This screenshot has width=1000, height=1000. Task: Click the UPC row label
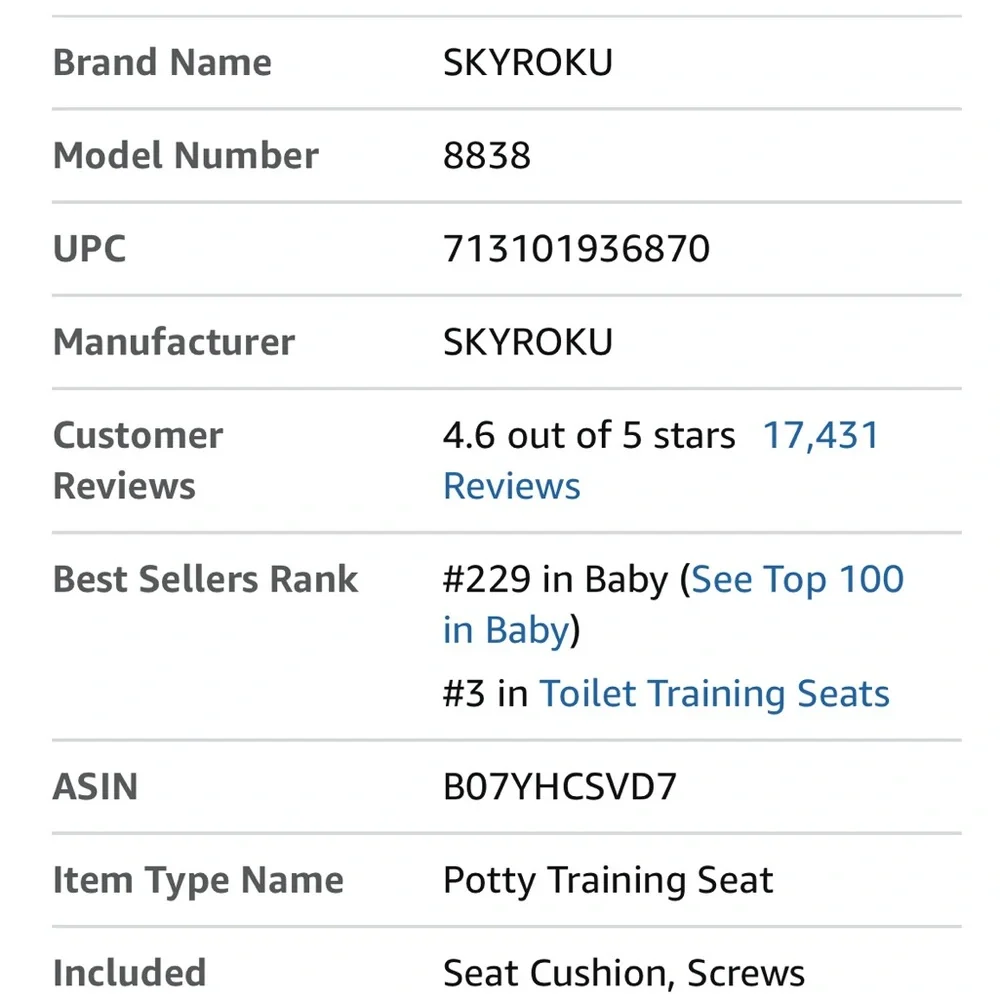(x=89, y=249)
